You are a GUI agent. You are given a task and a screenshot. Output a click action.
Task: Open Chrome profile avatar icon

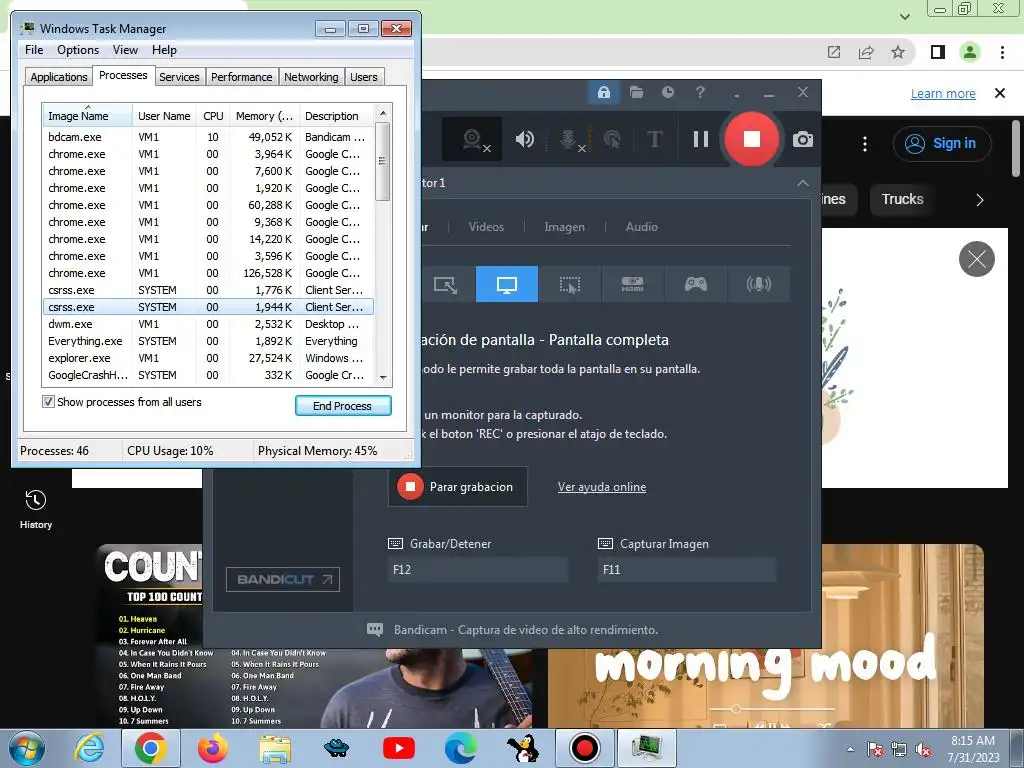(970, 52)
